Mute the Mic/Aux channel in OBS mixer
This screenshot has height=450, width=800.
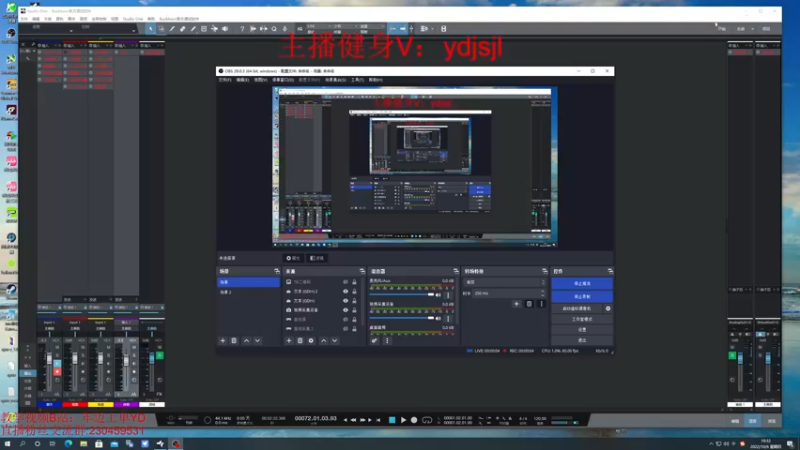point(438,295)
